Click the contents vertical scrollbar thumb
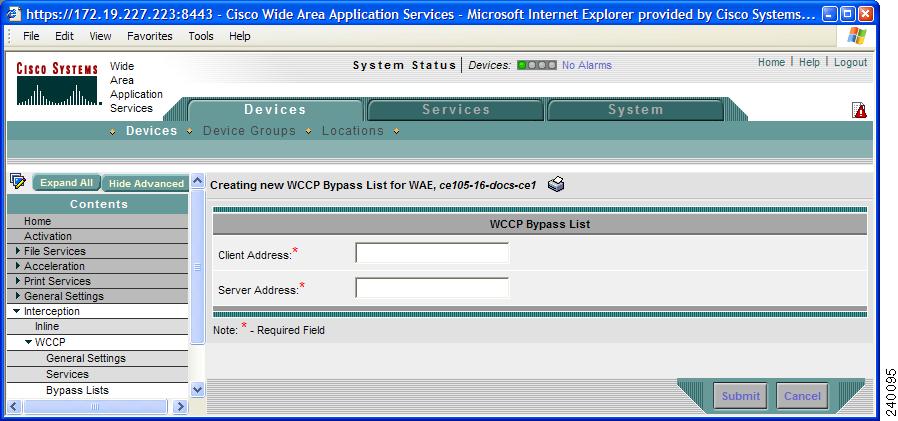The height and width of the screenshot is (421, 898). tap(197, 267)
